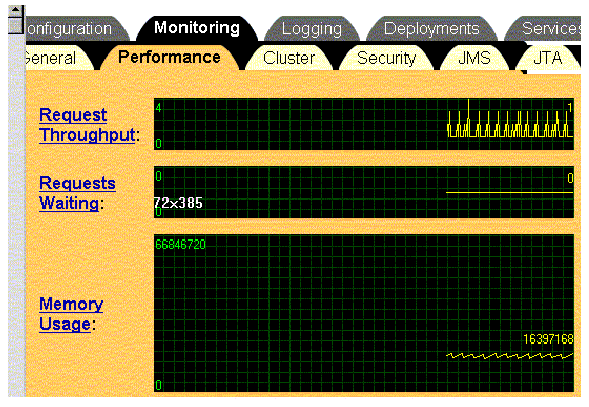Switch to the JTA sub-tab
Viewport: 589px width, 407px height.
click(547, 58)
